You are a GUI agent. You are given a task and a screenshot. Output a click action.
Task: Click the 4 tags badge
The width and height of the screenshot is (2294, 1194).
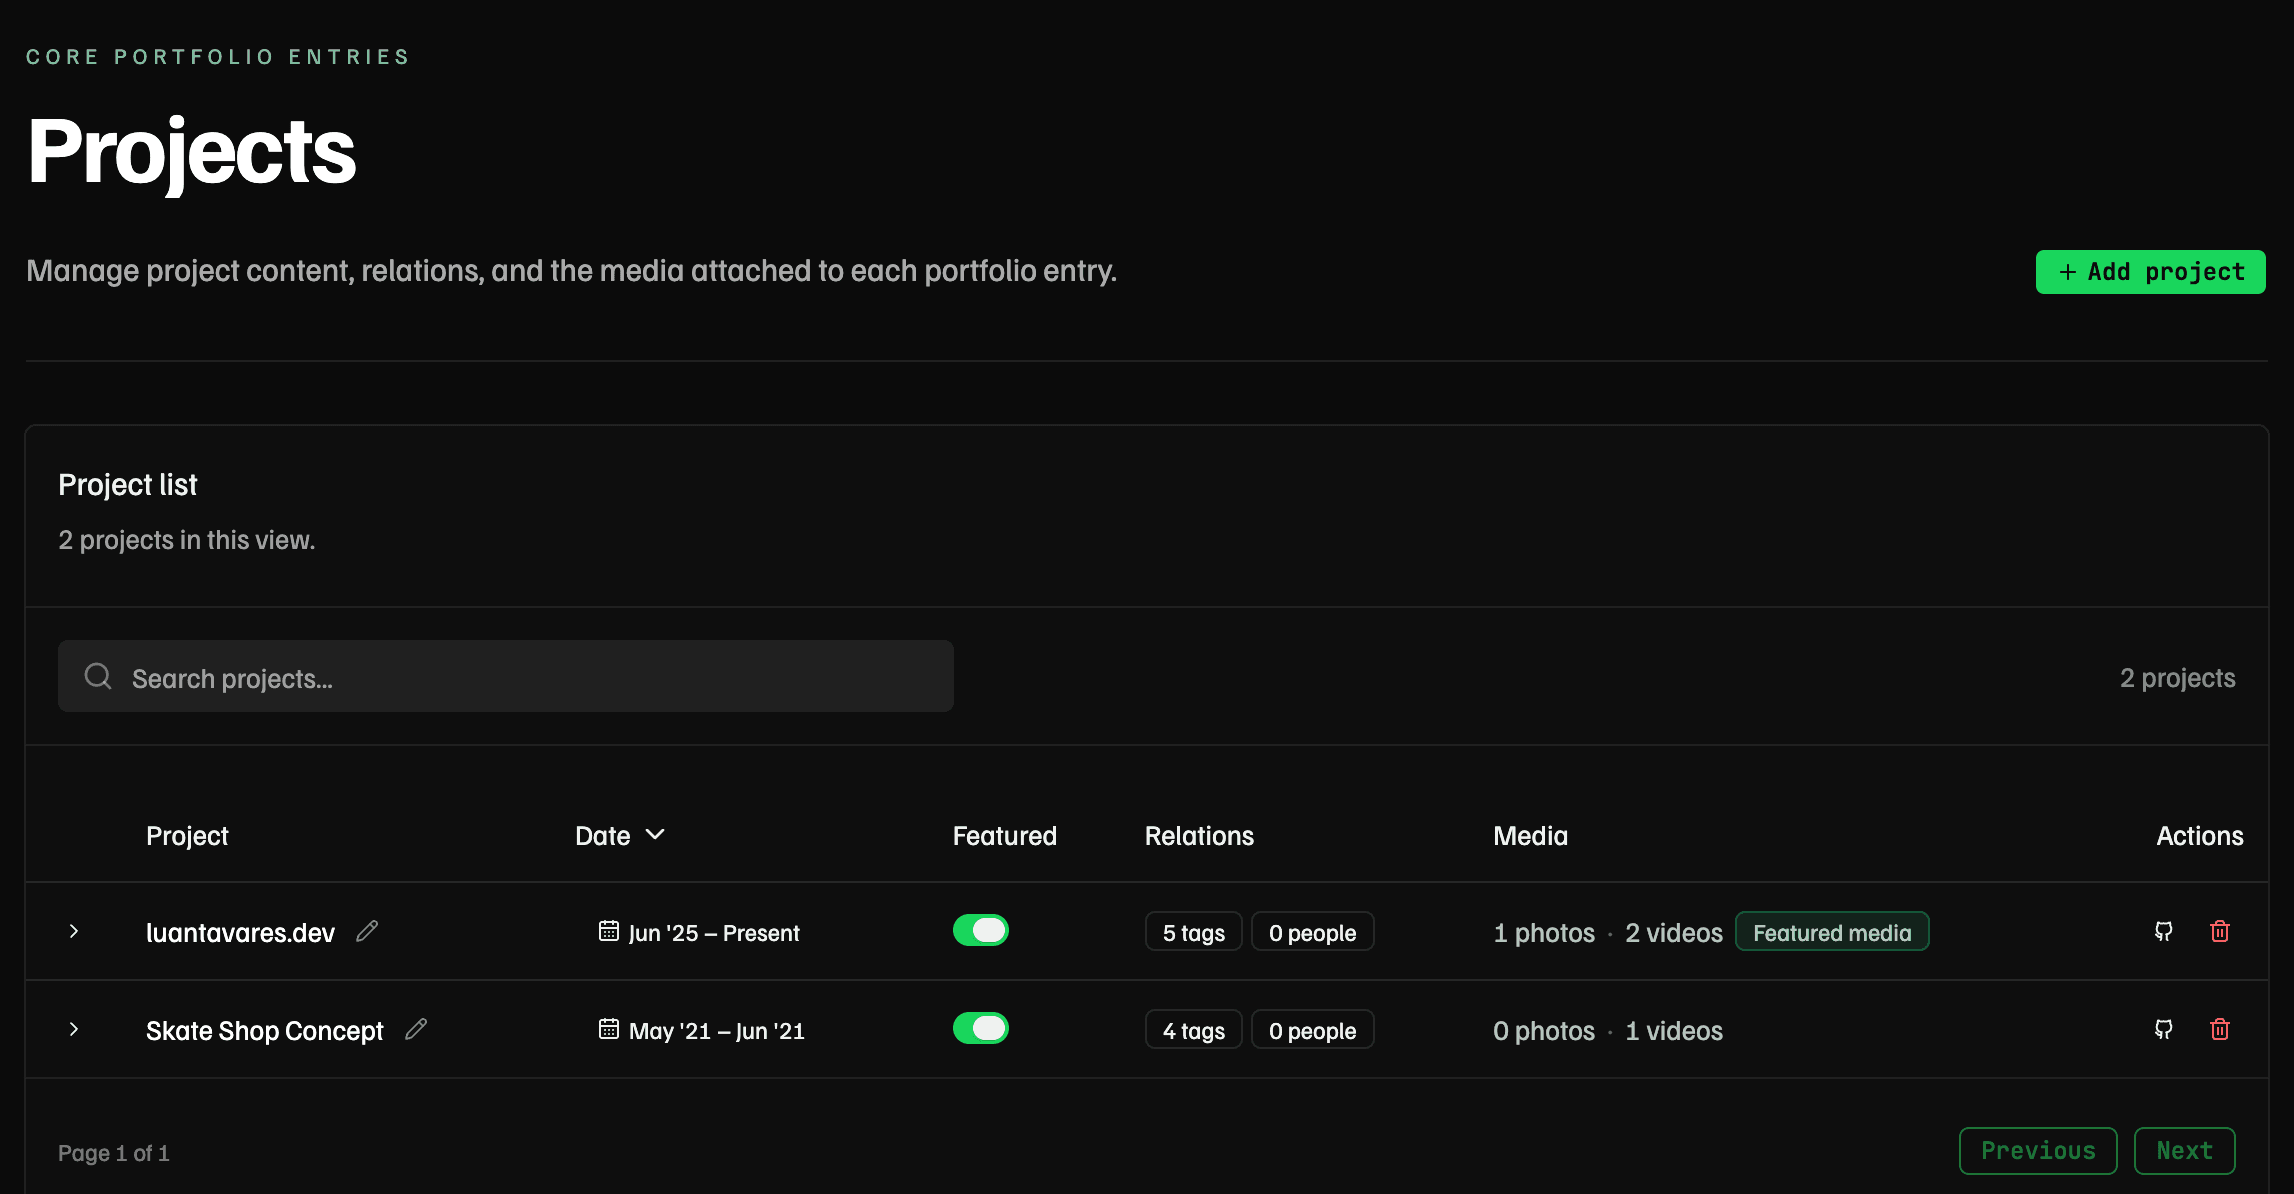point(1194,1030)
